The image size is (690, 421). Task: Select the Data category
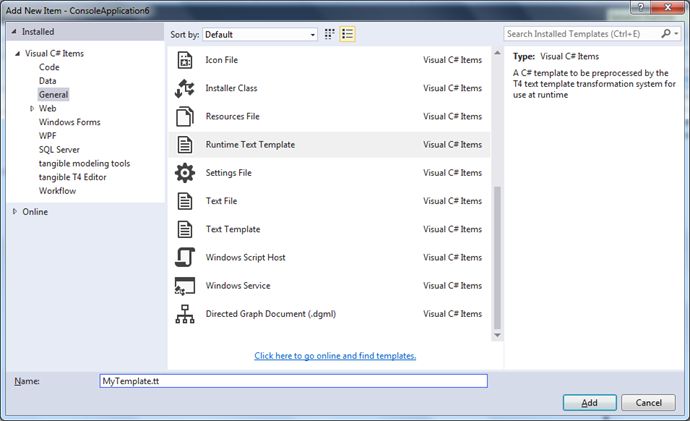48,81
